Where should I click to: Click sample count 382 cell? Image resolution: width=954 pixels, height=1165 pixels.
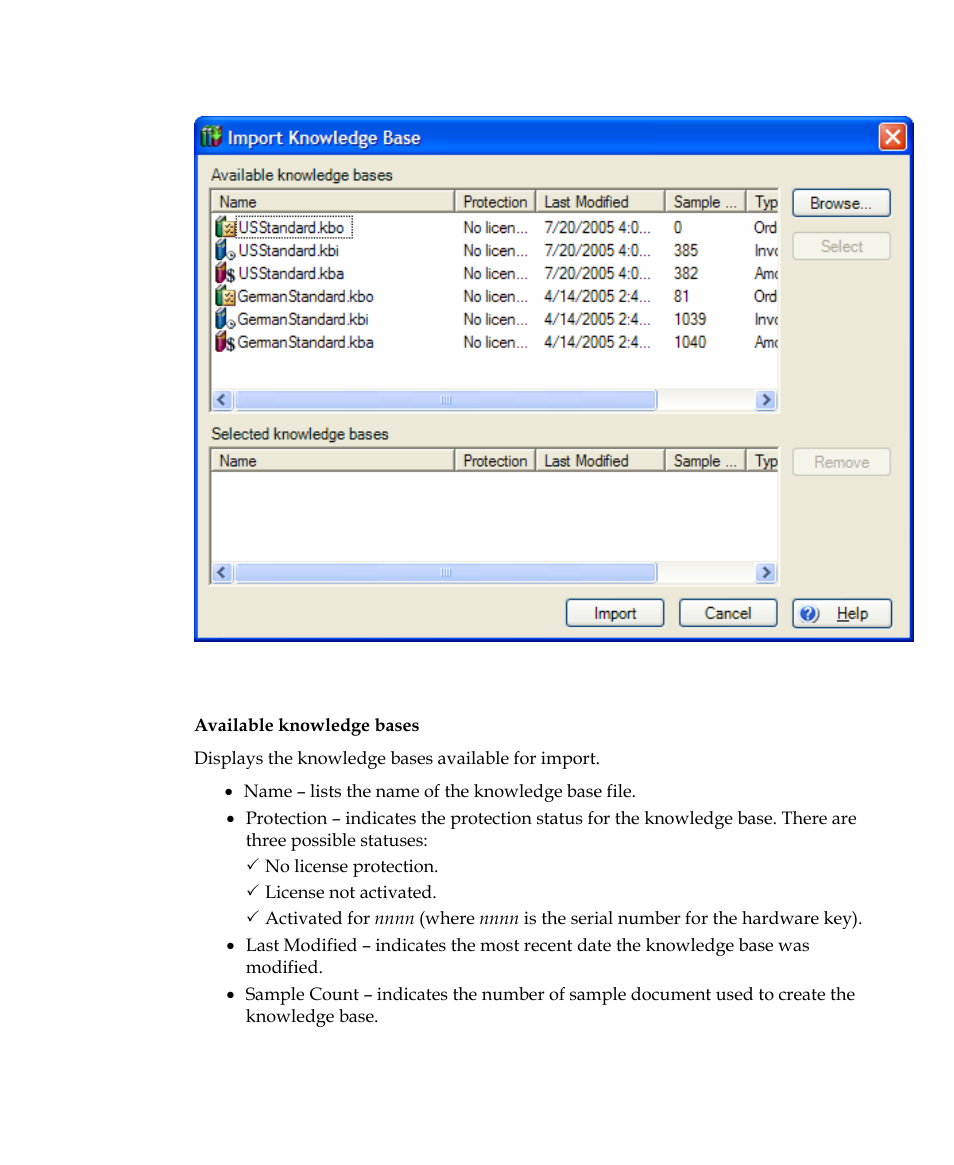coord(686,273)
